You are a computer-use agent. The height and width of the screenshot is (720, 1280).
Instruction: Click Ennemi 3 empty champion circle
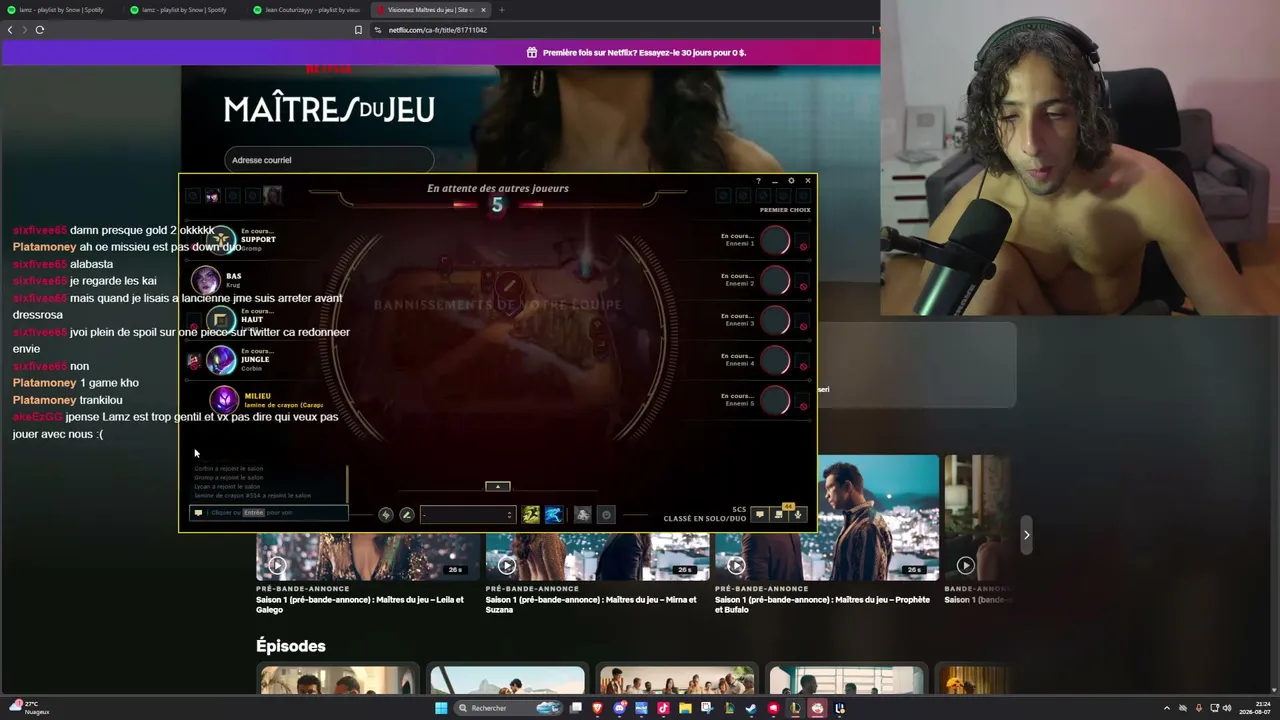[x=775, y=320]
